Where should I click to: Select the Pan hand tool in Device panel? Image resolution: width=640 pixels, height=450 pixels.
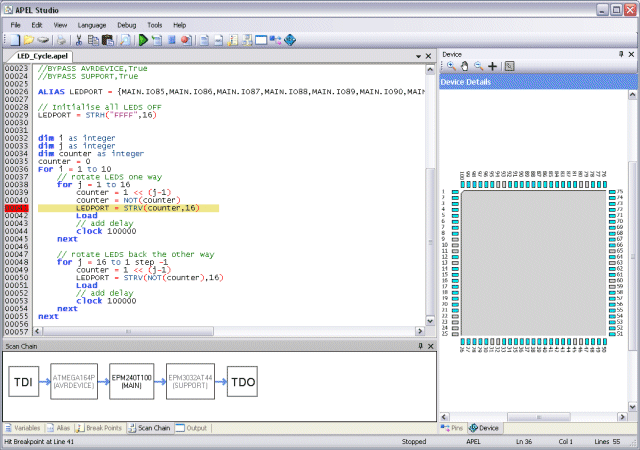pos(464,66)
